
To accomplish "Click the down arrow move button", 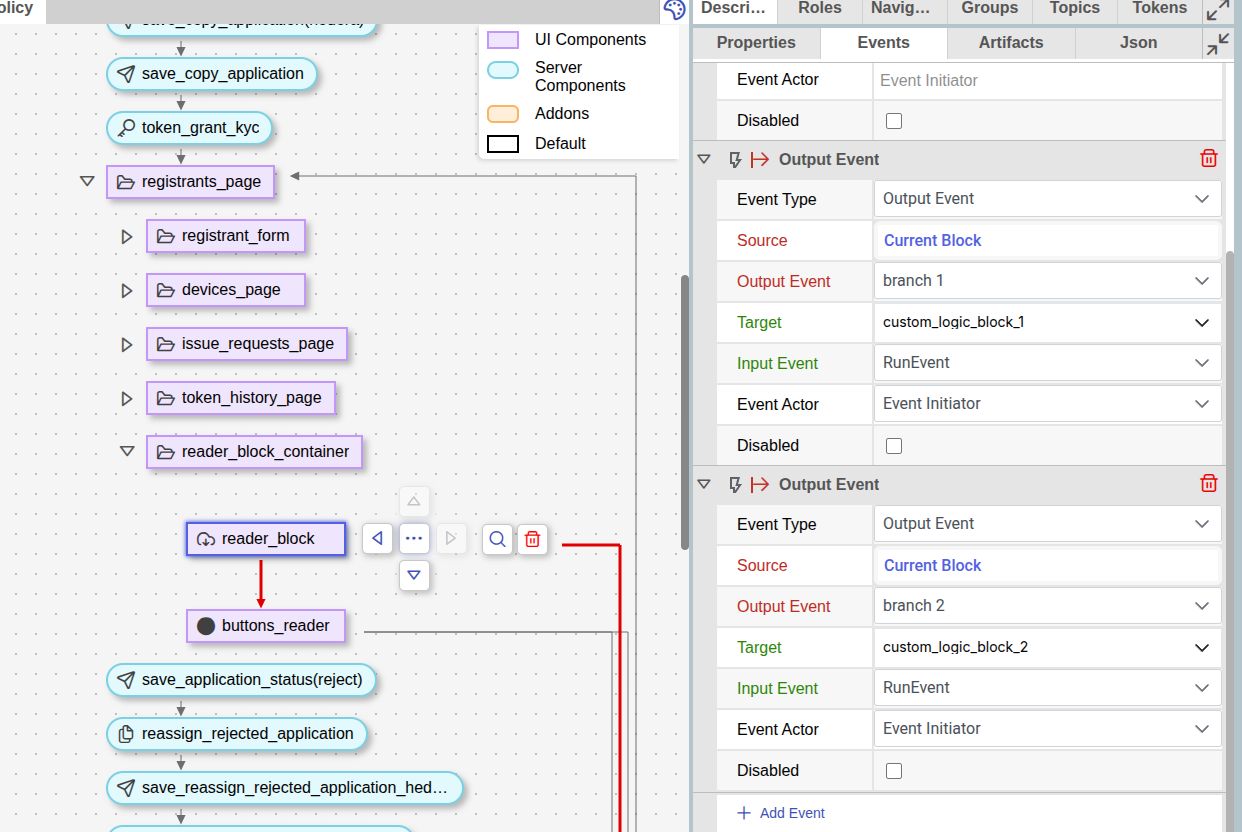I will click(x=414, y=576).
